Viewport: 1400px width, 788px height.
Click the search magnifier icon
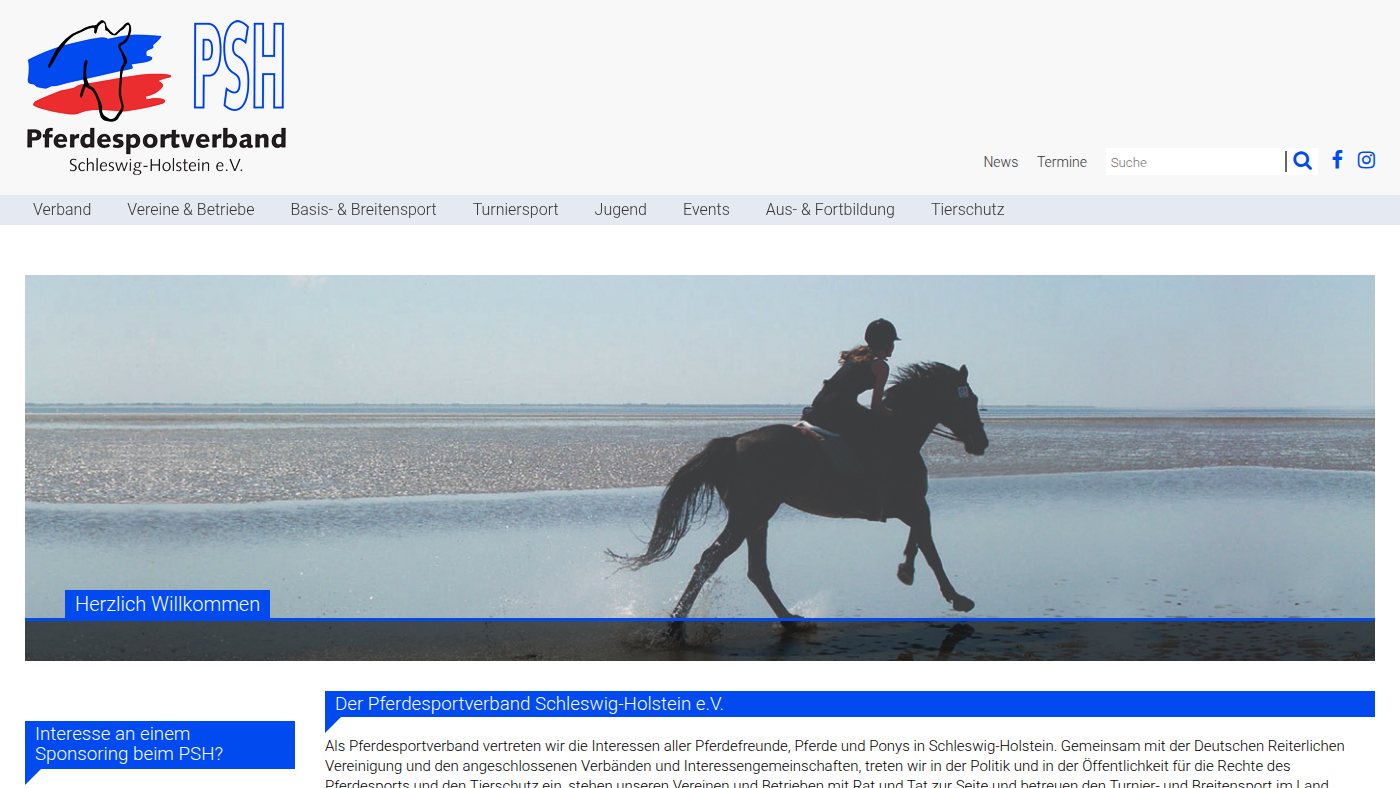click(x=1302, y=161)
